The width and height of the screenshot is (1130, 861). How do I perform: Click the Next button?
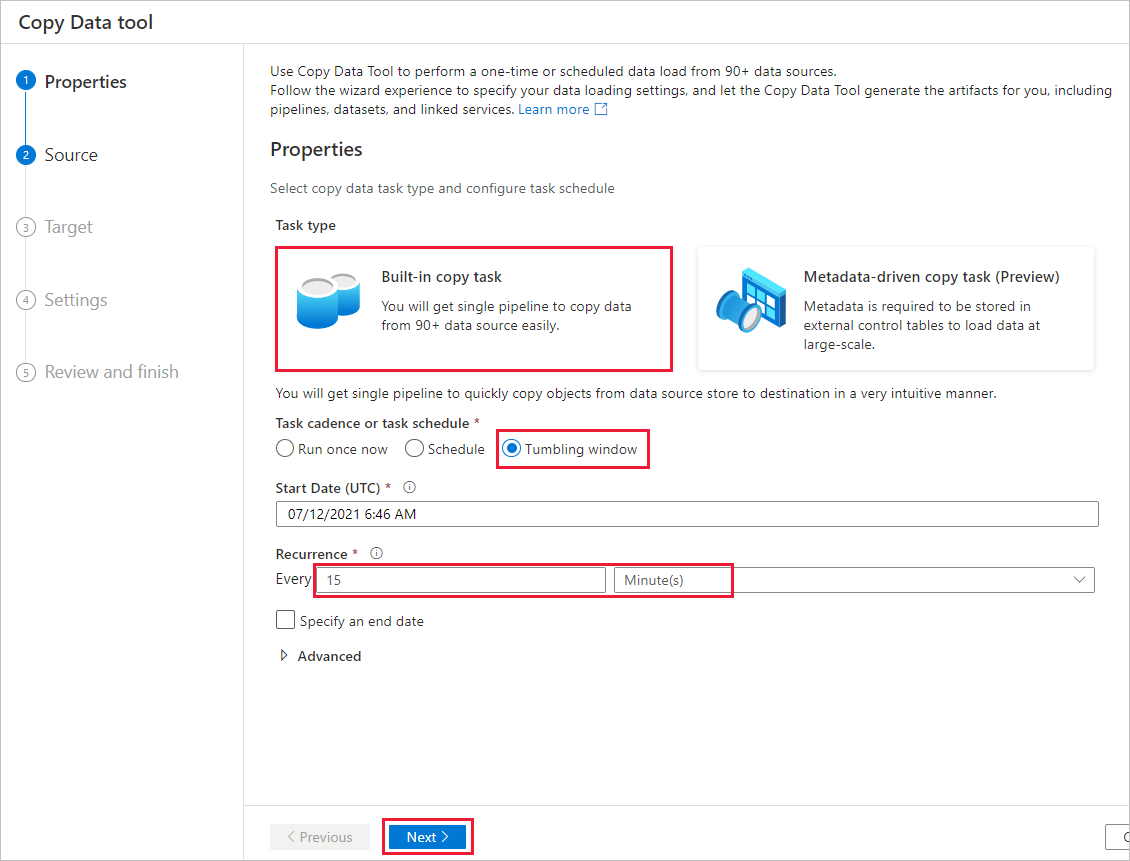(428, 837)
